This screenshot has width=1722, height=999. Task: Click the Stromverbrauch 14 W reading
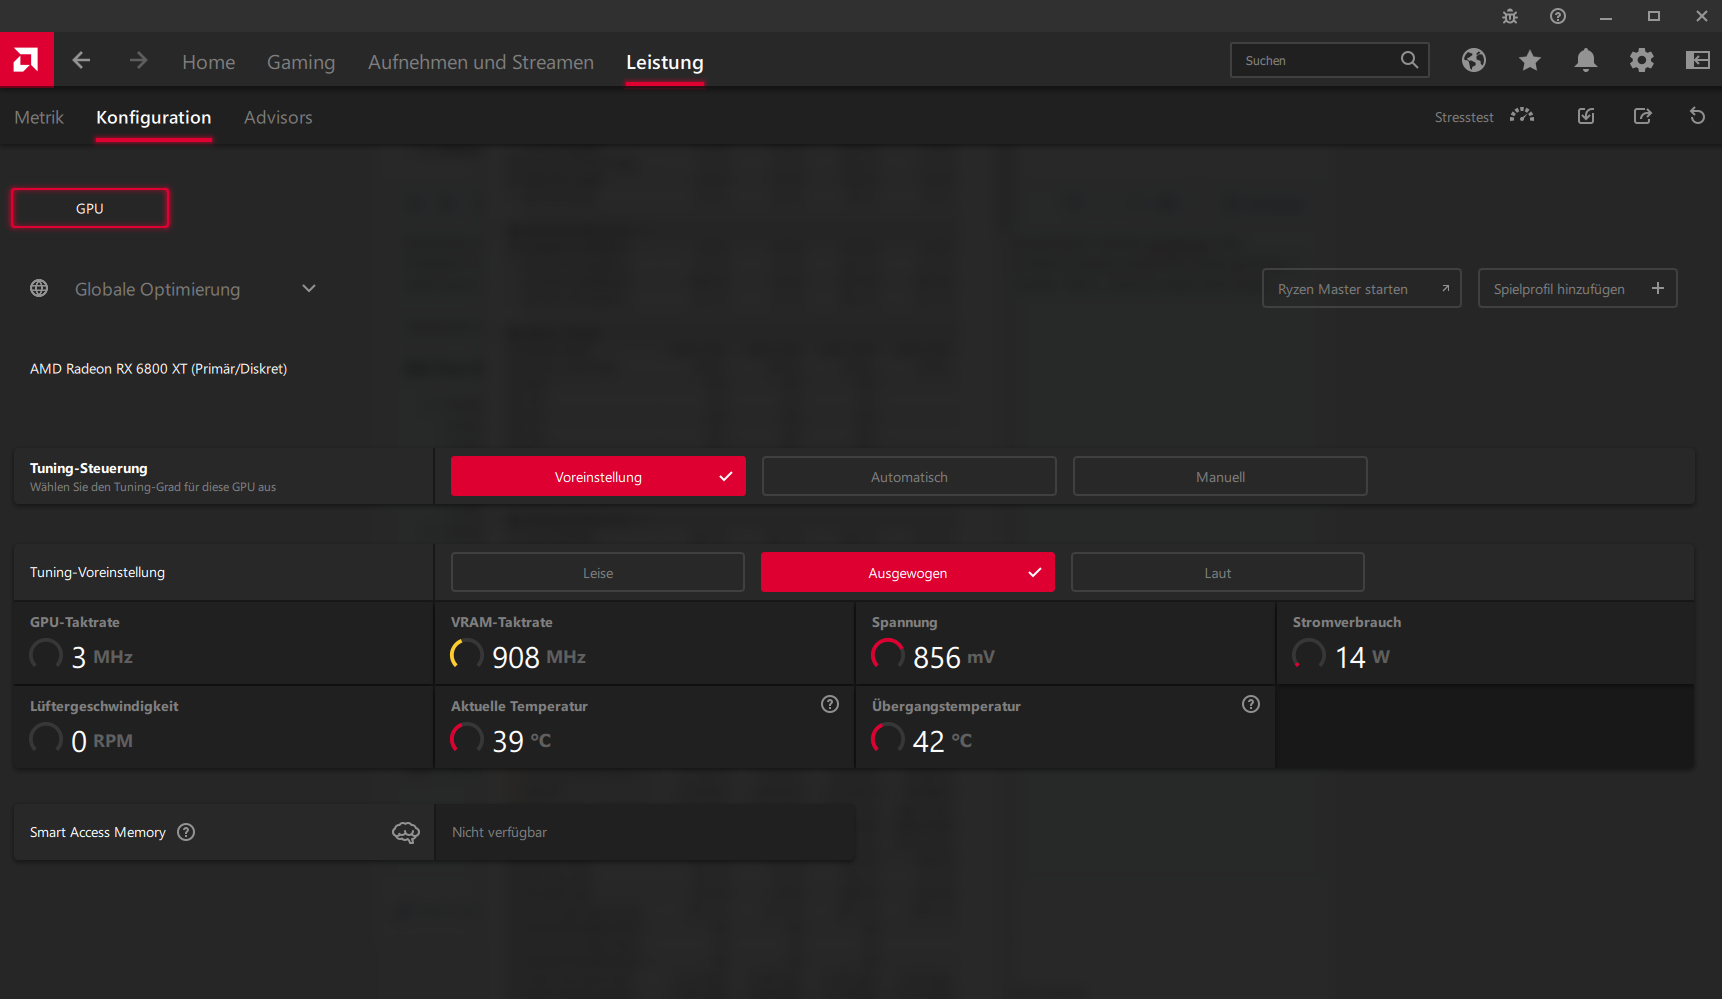click(x=1362, y=657)
